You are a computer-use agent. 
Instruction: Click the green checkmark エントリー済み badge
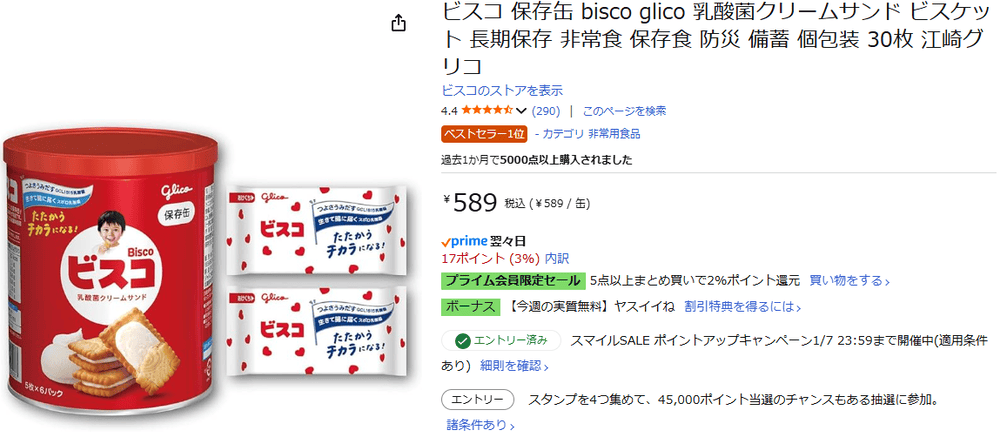tap(500, 340)
